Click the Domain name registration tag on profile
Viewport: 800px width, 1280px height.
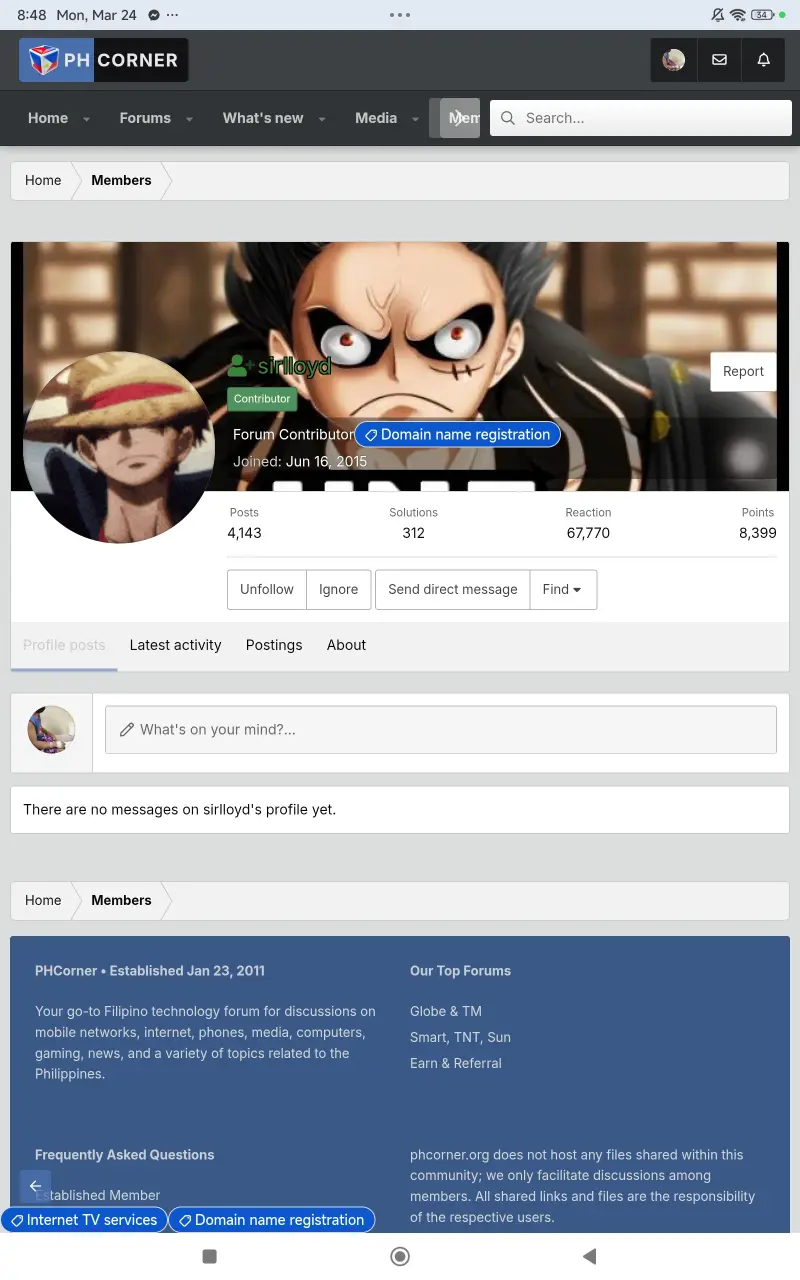coord(458,435)
